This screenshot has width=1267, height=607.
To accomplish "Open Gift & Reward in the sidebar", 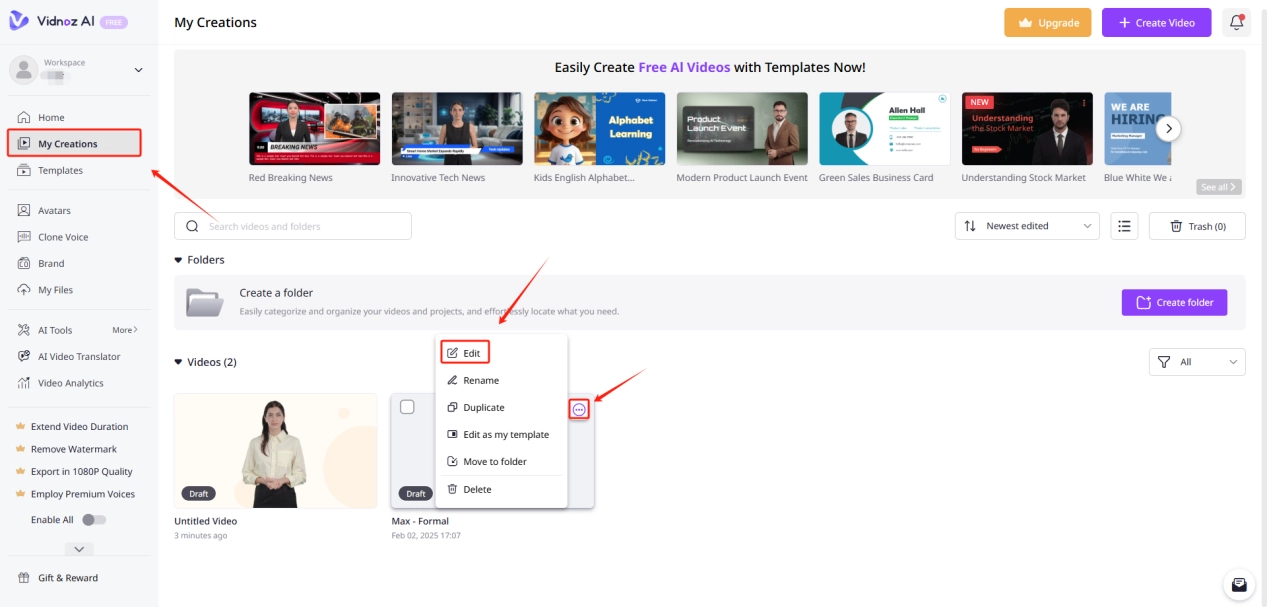I will click(67, 578).
